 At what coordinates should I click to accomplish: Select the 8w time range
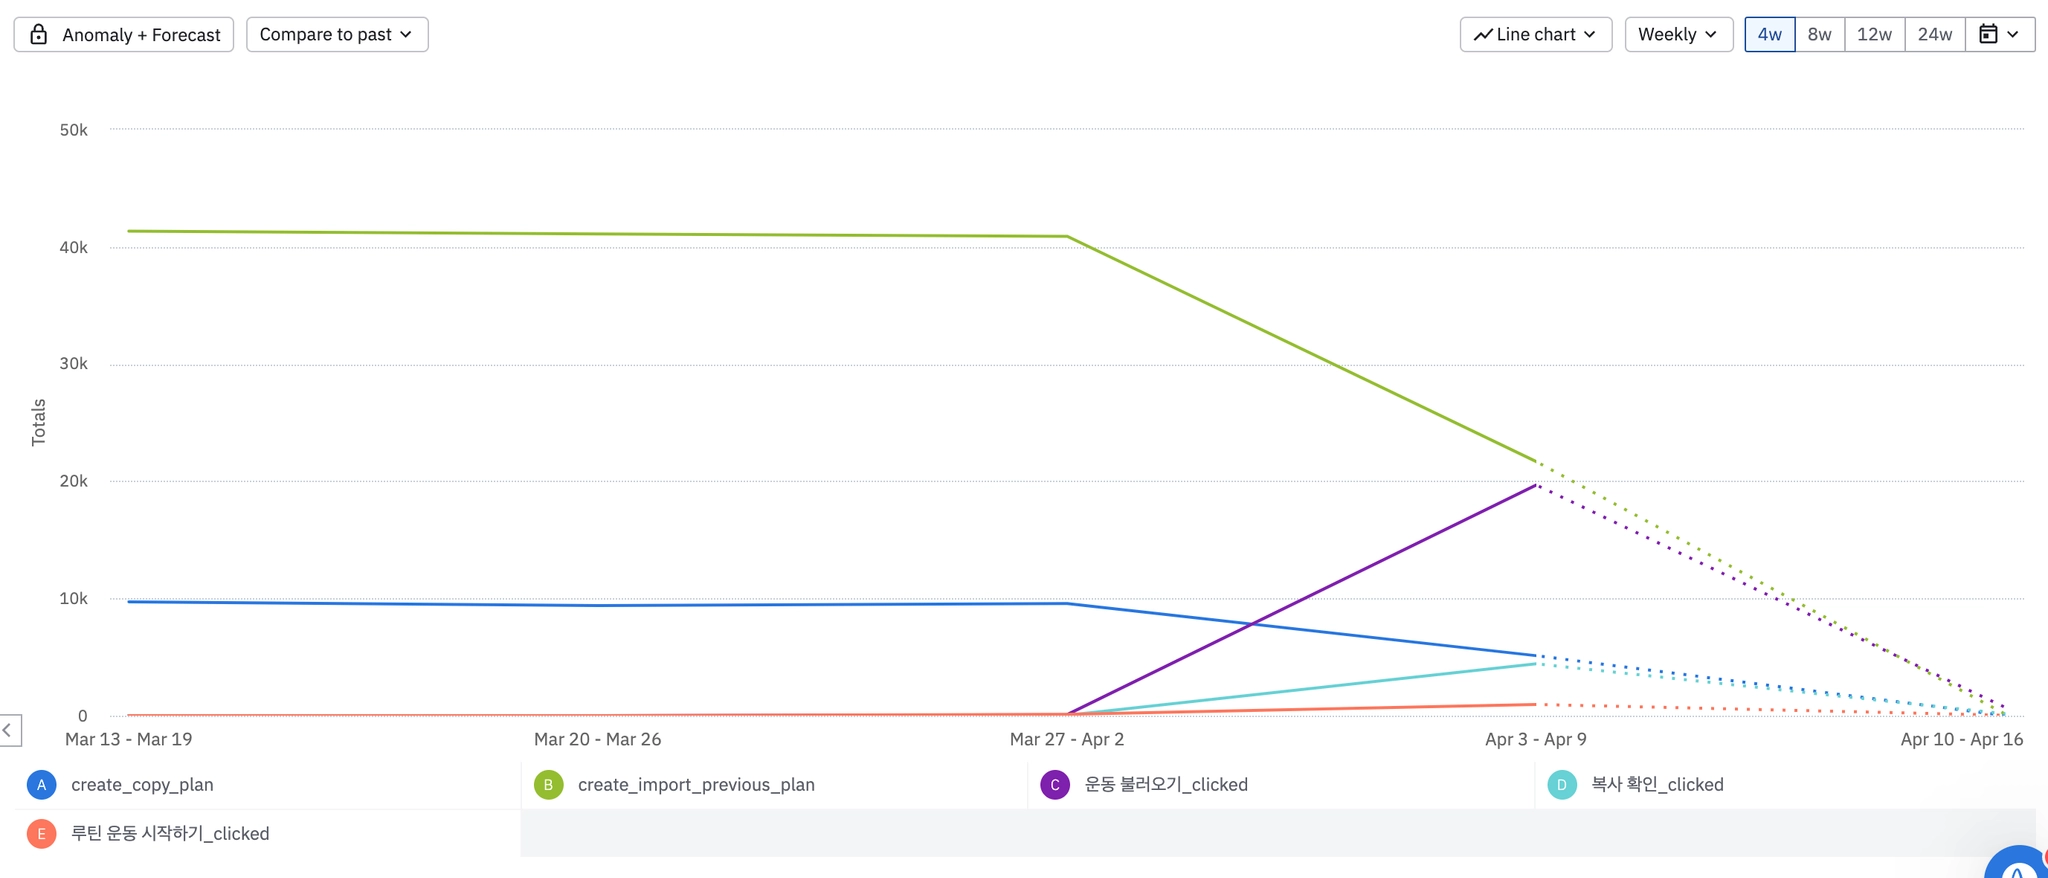coord(1819,34)
